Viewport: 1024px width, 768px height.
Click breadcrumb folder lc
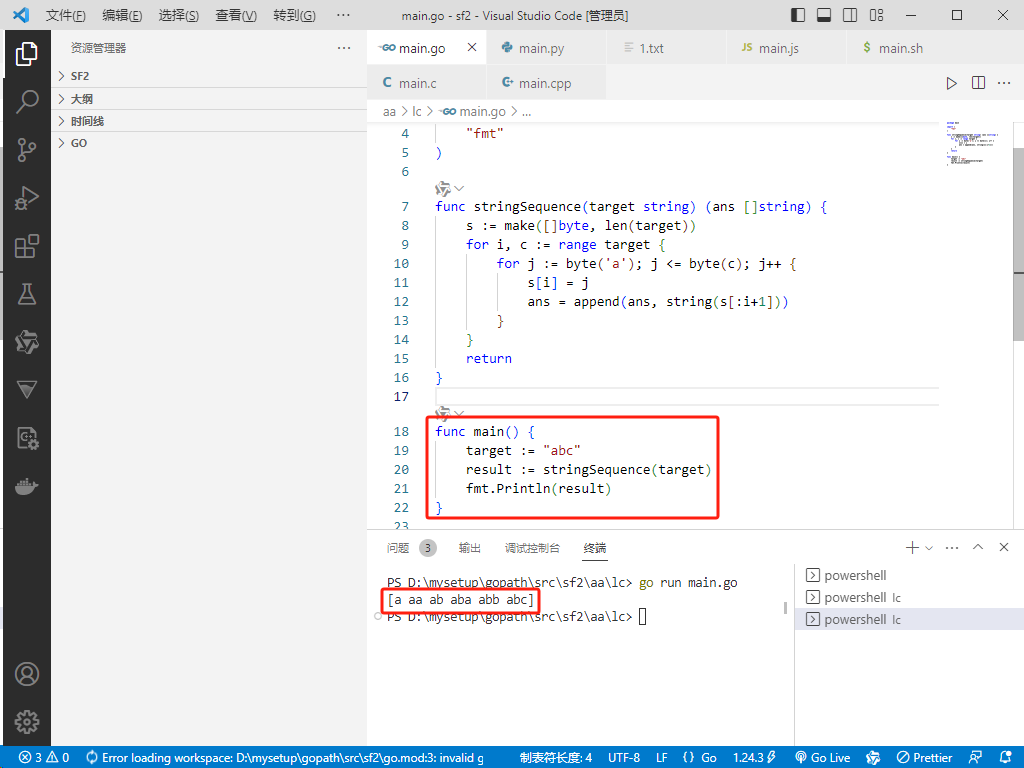tap(417, 112)
